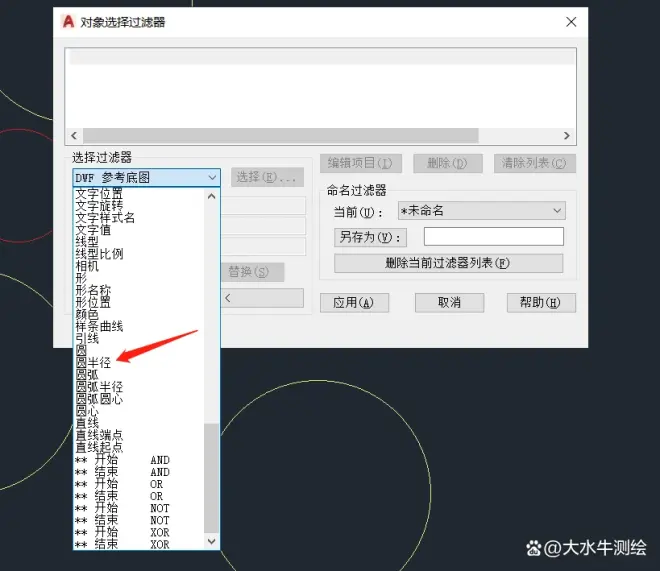This screenshot has width=660, height=571.
Task: Click 选择(E)... button
Action: tap(267, 177)
